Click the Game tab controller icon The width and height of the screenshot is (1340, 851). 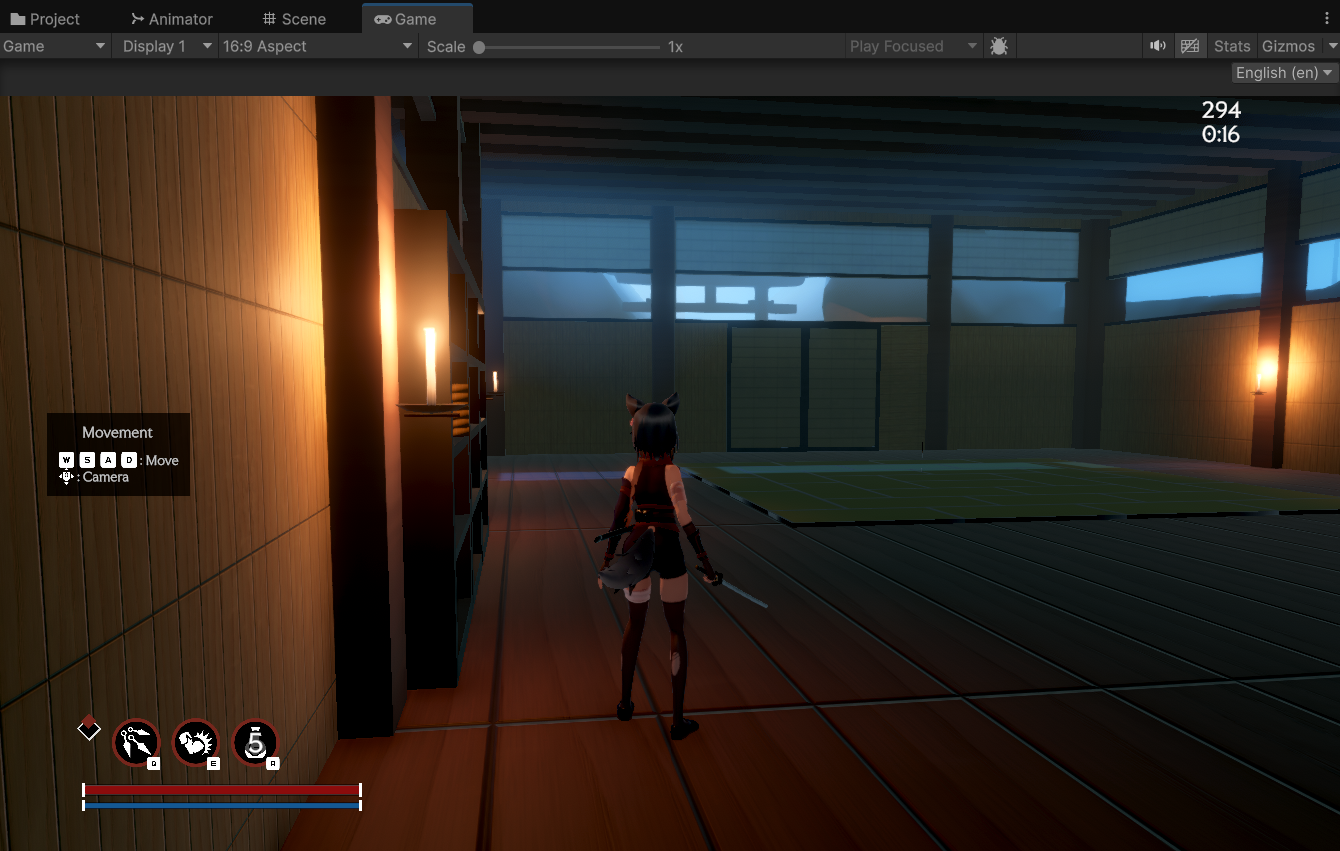coord(383,19)
